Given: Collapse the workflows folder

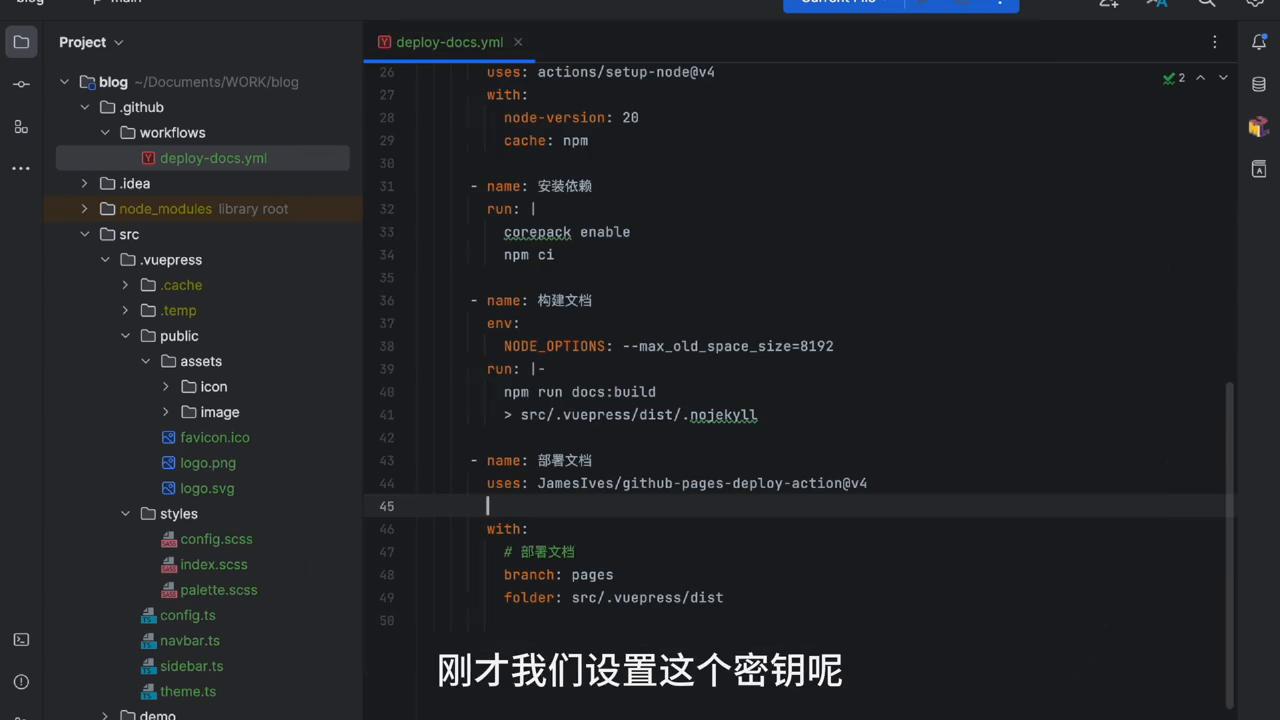Looking at the screenshot, I should [105, 132].
